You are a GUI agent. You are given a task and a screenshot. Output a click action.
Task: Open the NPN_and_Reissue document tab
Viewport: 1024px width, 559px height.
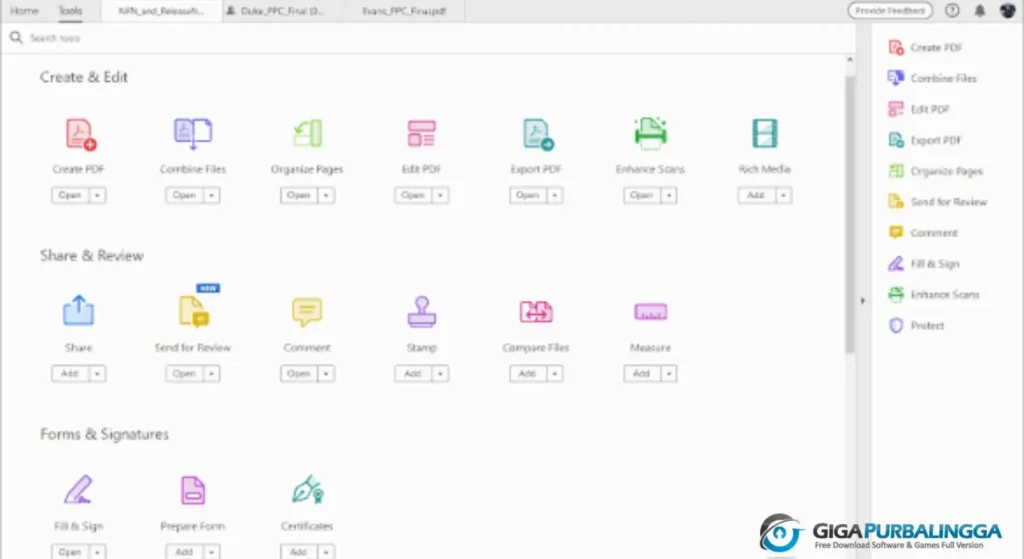tap(161, 11)
